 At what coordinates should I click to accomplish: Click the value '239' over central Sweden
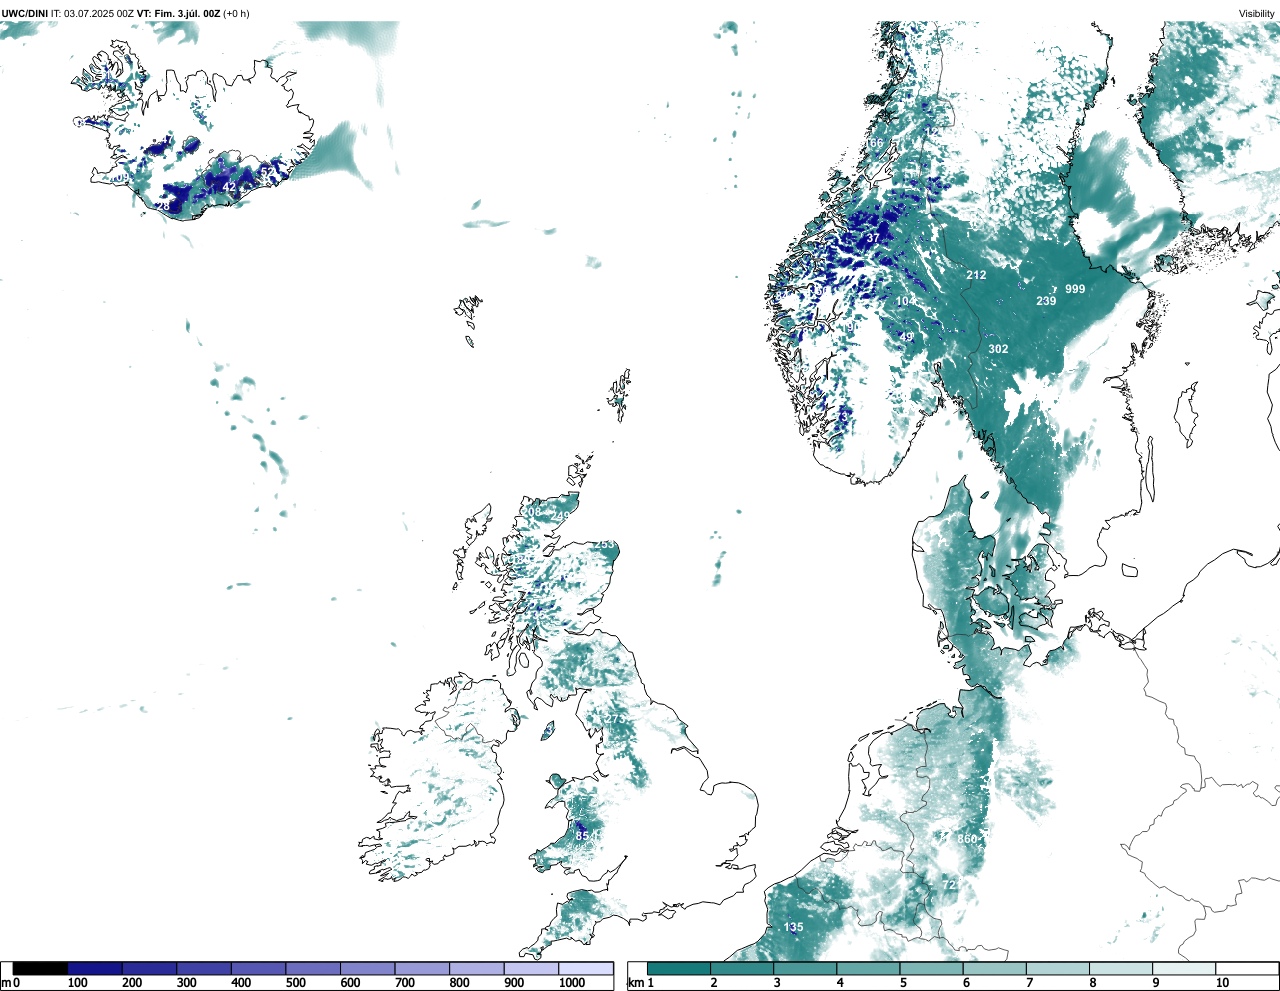click(1046, 301)
